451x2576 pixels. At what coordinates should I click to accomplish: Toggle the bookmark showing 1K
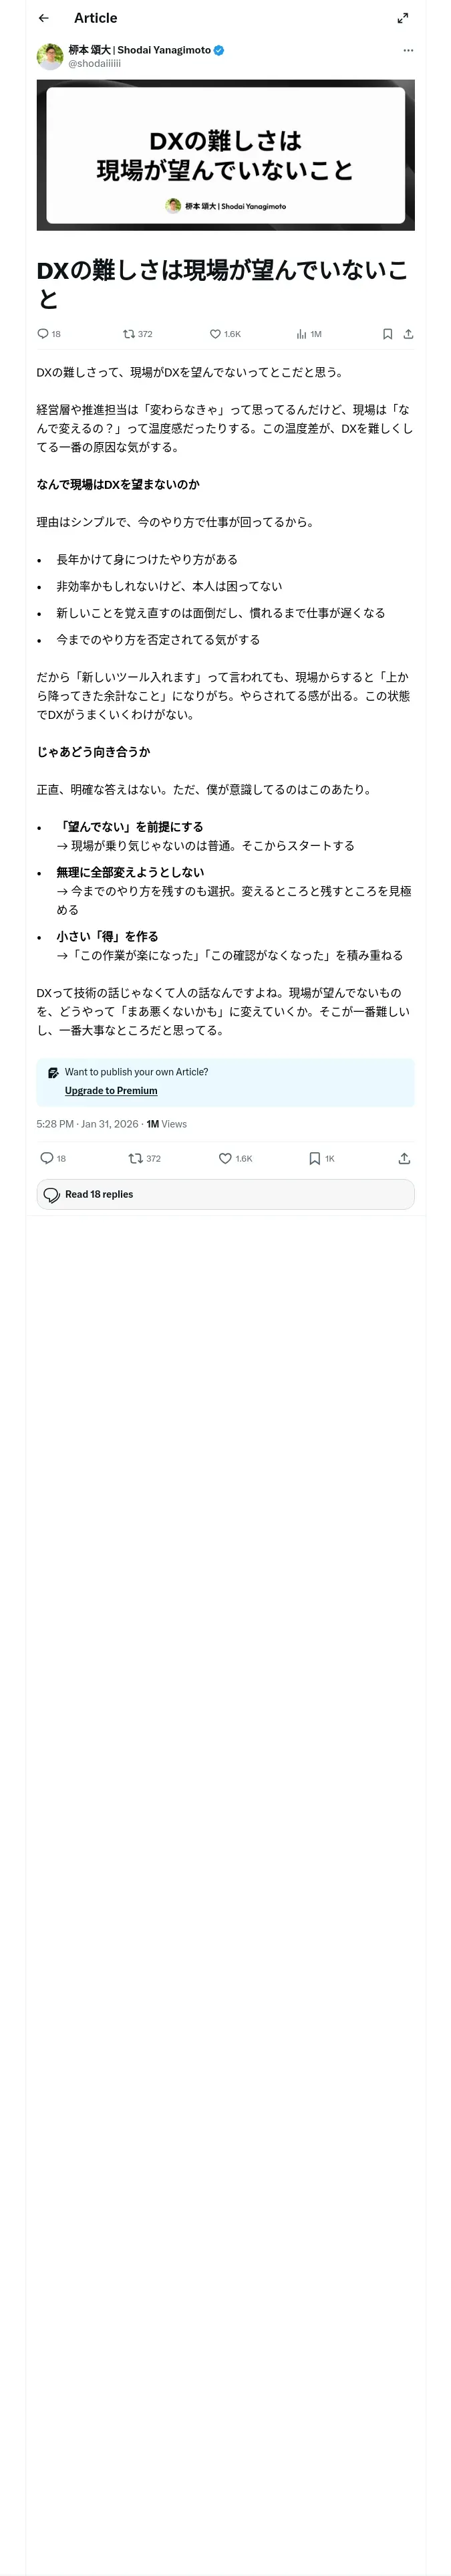(315, 1158)
